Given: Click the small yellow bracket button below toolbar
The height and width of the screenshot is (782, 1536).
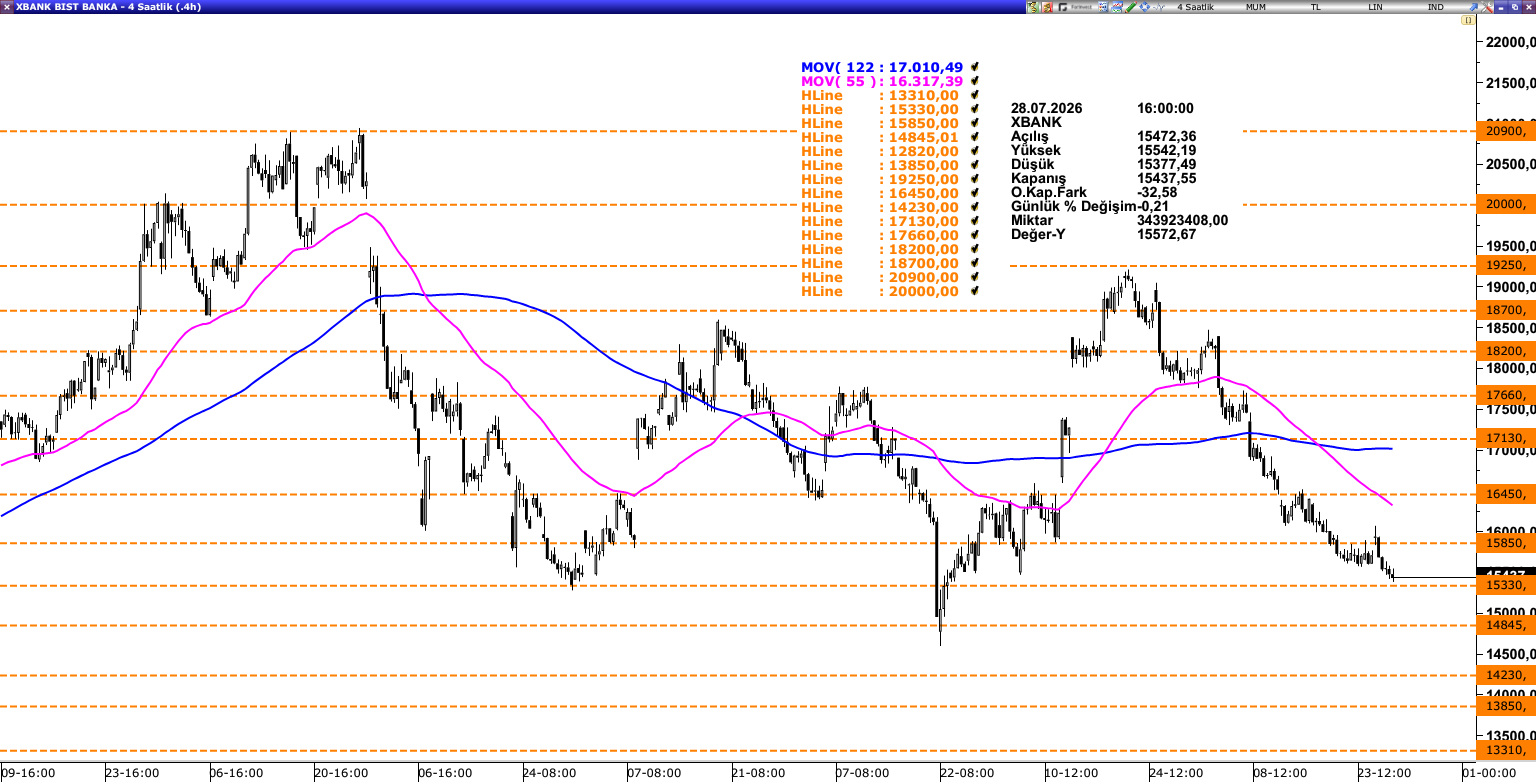Looking at the screenshot, I should click(1468, 20).
